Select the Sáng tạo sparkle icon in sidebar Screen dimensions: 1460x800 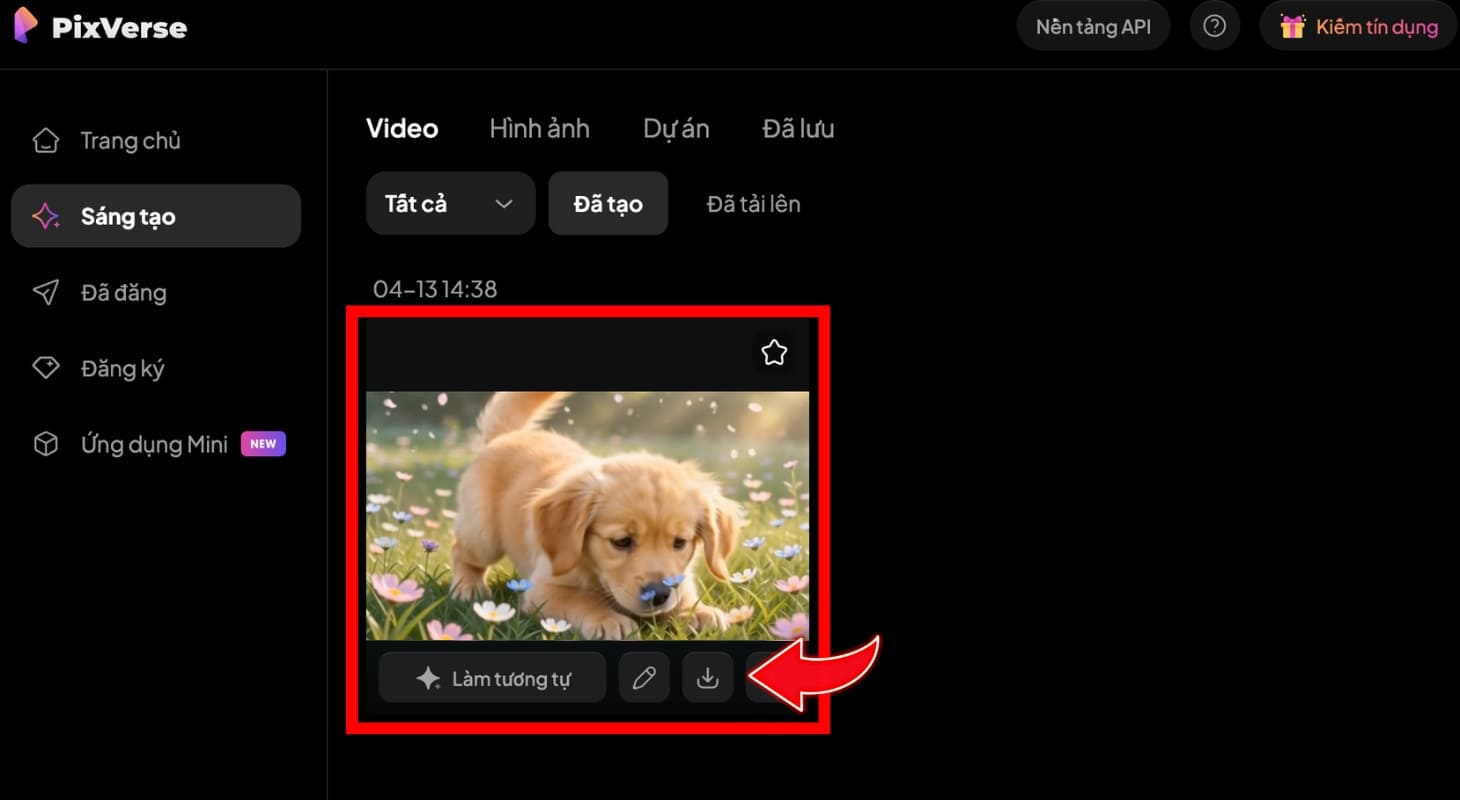(45, 216)
